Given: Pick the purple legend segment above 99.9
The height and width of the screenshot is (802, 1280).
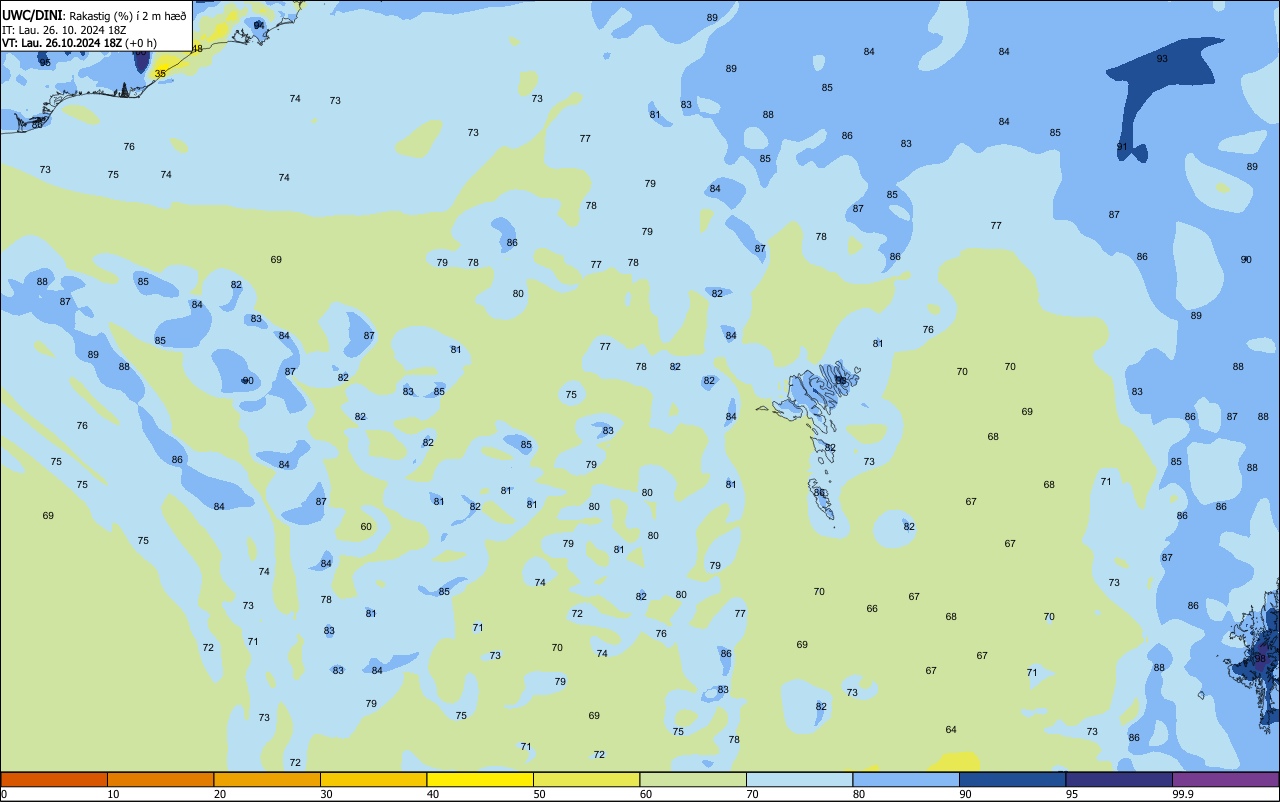Looking at the screenshot, I should pyautogui.click(x=1225, y=779).
